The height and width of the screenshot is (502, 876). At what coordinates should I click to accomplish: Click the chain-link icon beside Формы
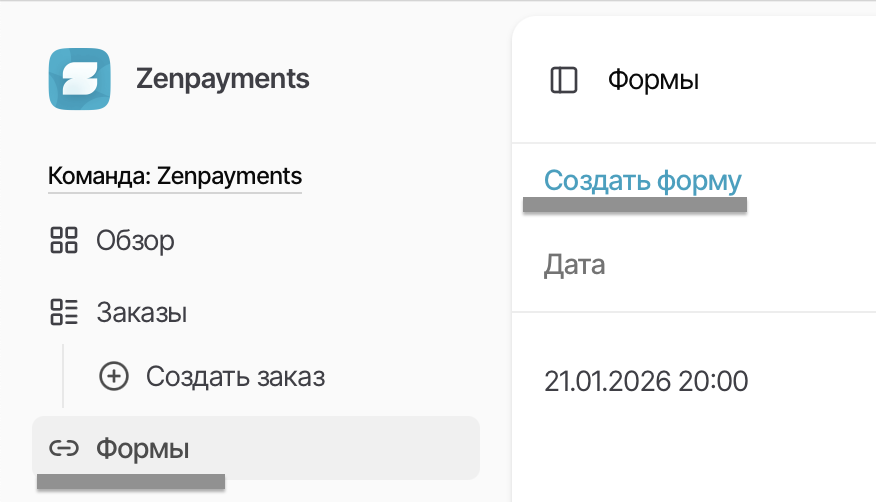[64, 448]
